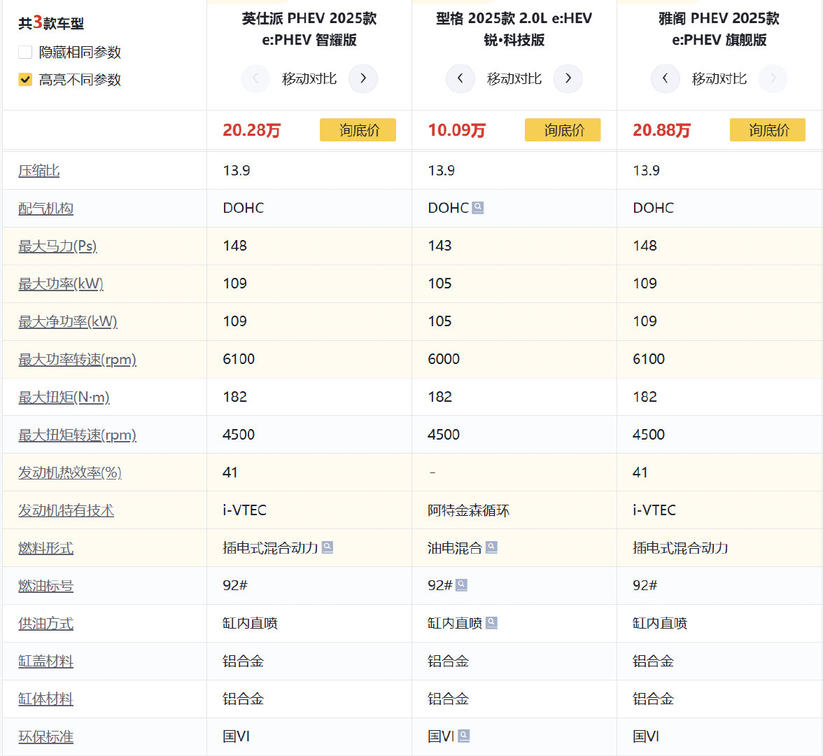Click the 型格 2025款 2.0L e:HEV 锐·科技版 title
823x756 pixels.
coord(514,29)
